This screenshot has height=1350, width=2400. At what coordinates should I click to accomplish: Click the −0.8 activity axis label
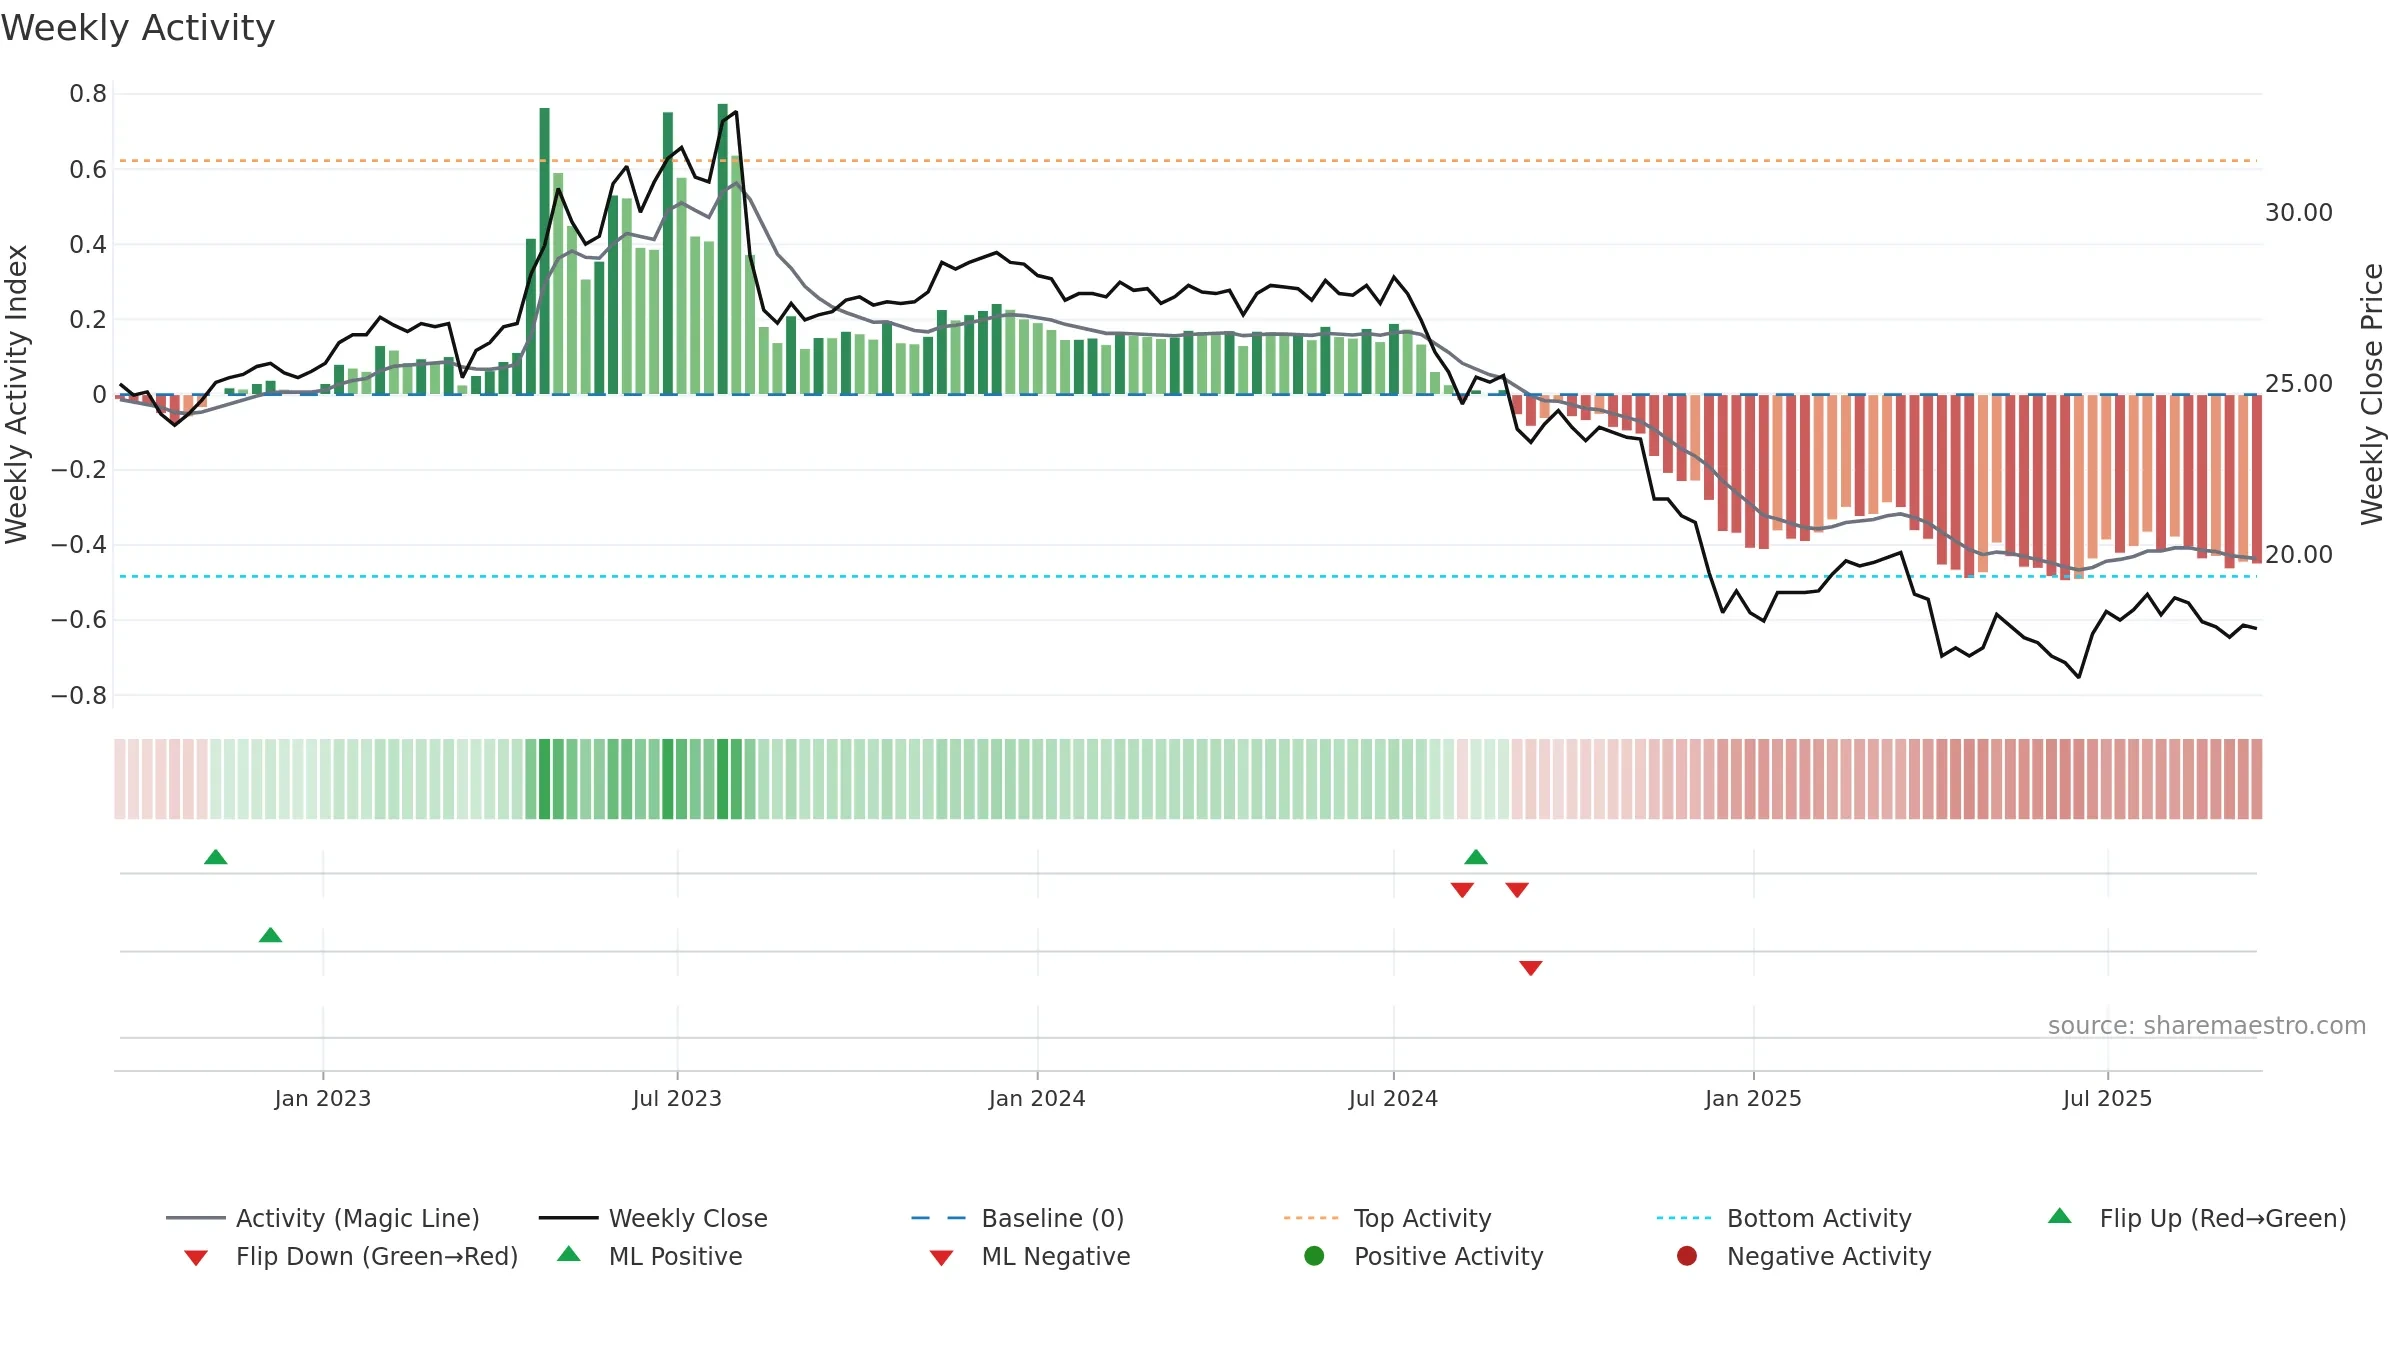tap(79, 695)
